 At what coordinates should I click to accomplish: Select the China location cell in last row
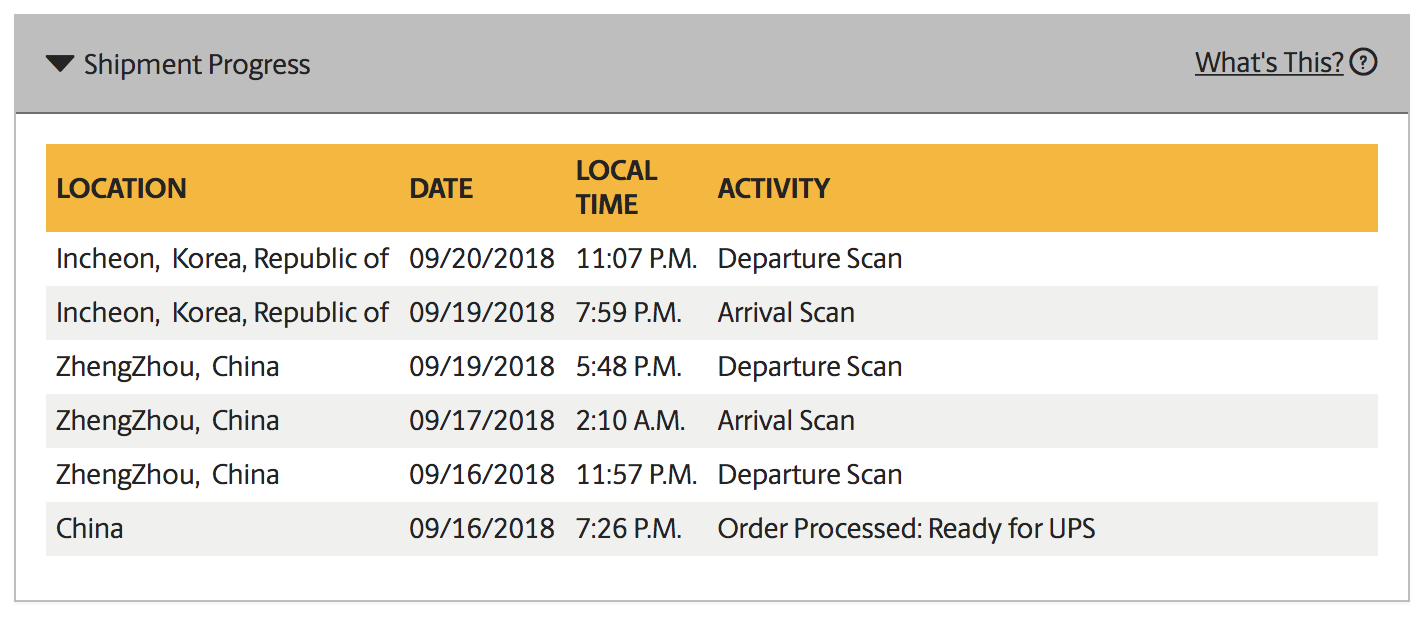point(90,529)
